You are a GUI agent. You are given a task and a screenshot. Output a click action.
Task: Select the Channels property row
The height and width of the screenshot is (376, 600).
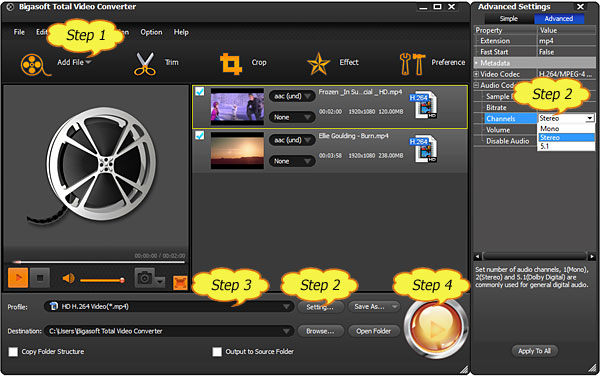pos(535,119)
